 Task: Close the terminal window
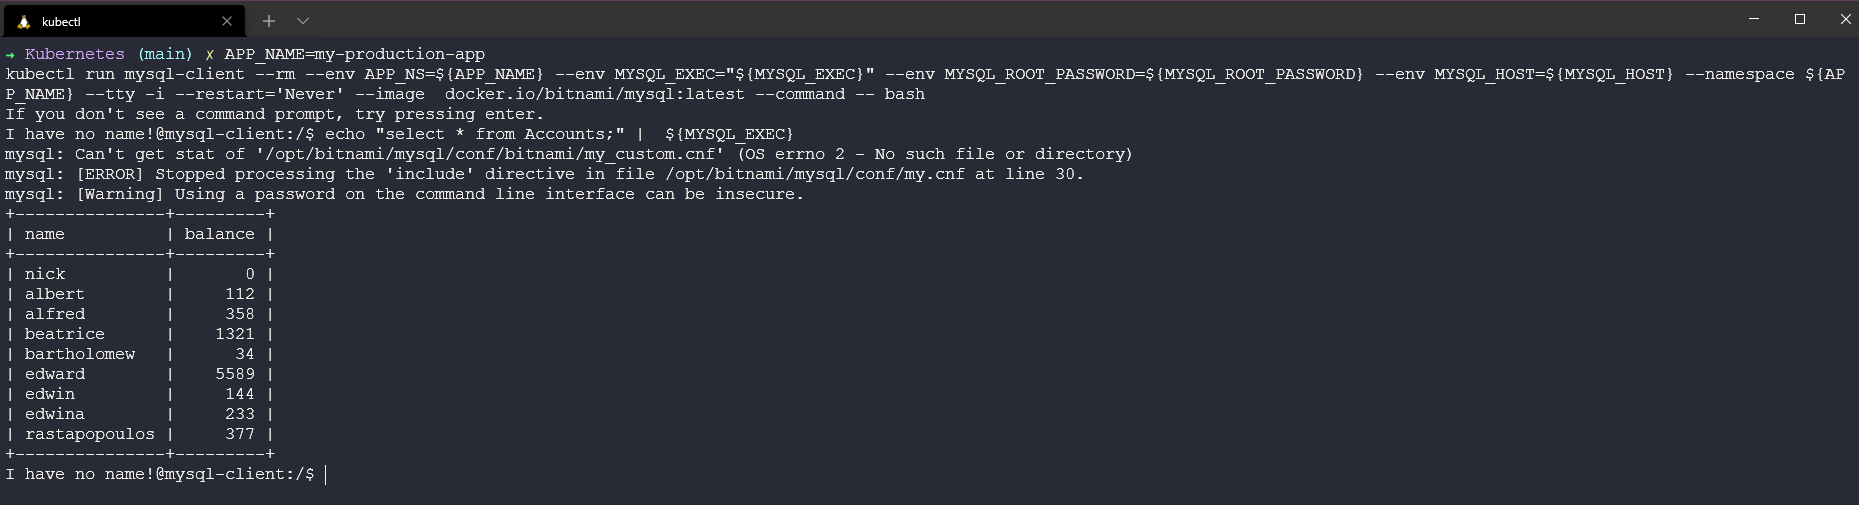click(1845, 19)
